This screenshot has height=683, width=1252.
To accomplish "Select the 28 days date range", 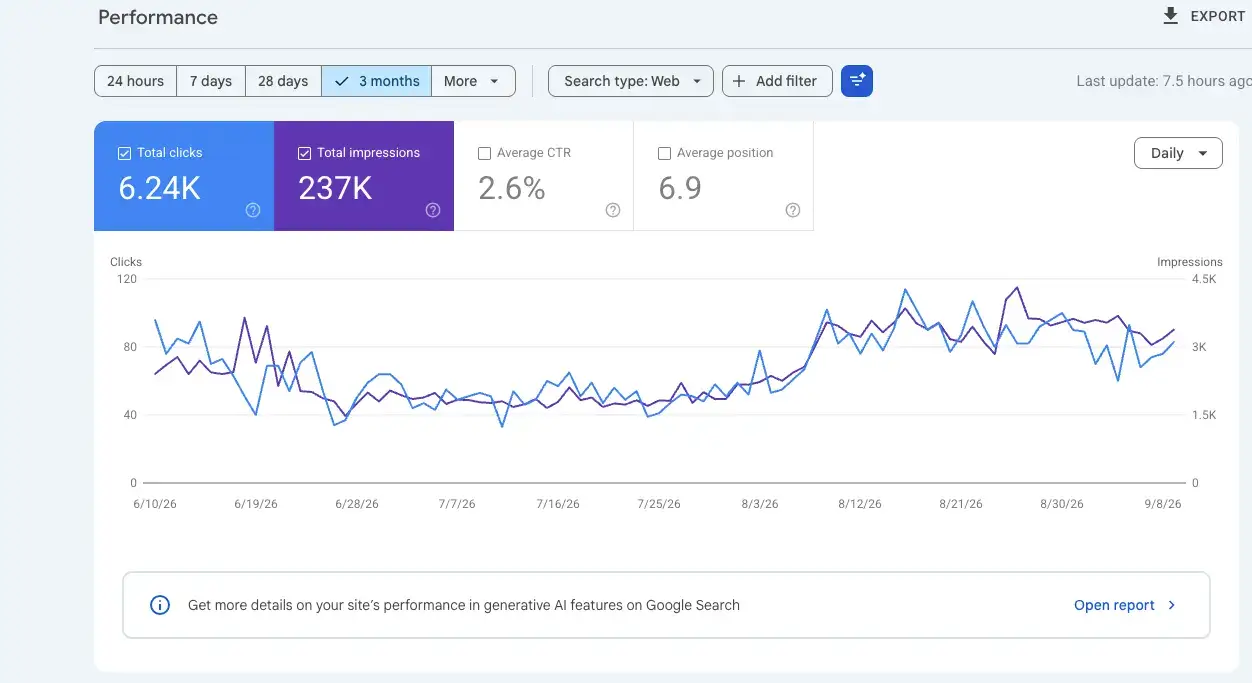I will pyautogui.click(x=283, y=81).
